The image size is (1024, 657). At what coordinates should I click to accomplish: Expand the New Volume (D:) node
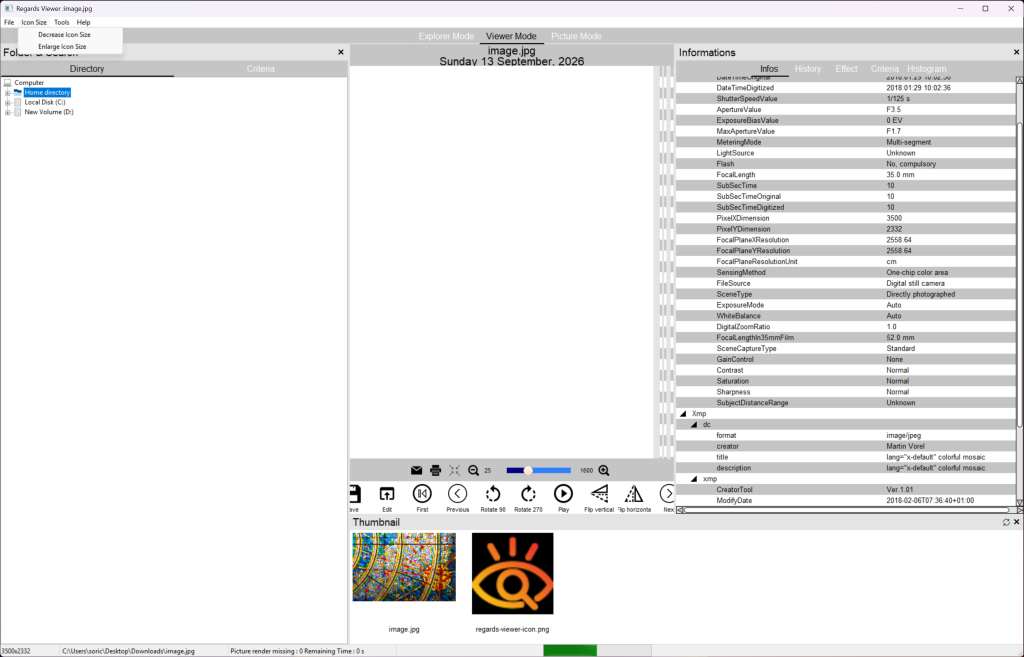[x=8, y=112]
